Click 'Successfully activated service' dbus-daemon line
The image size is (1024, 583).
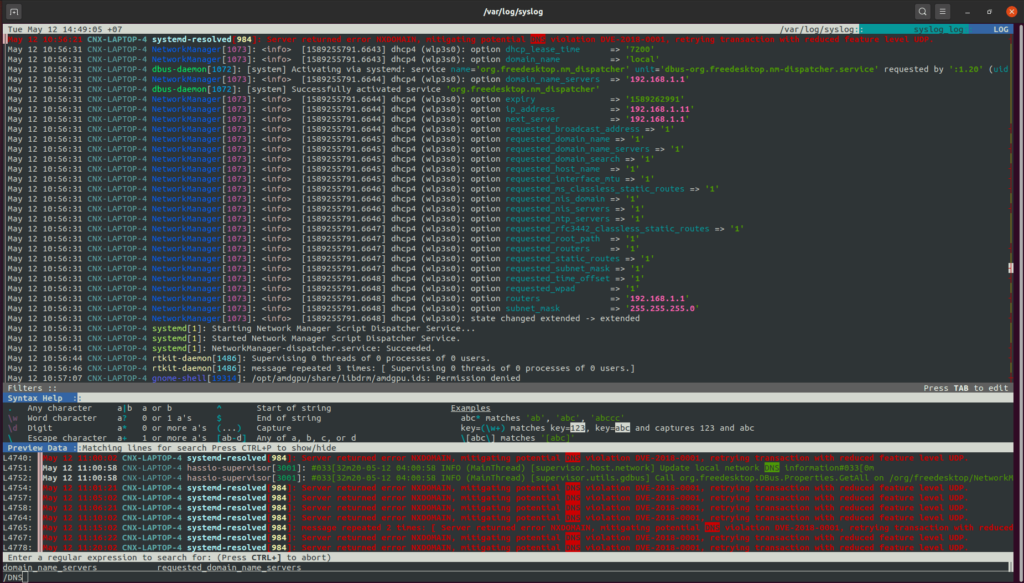coord(303,89)
